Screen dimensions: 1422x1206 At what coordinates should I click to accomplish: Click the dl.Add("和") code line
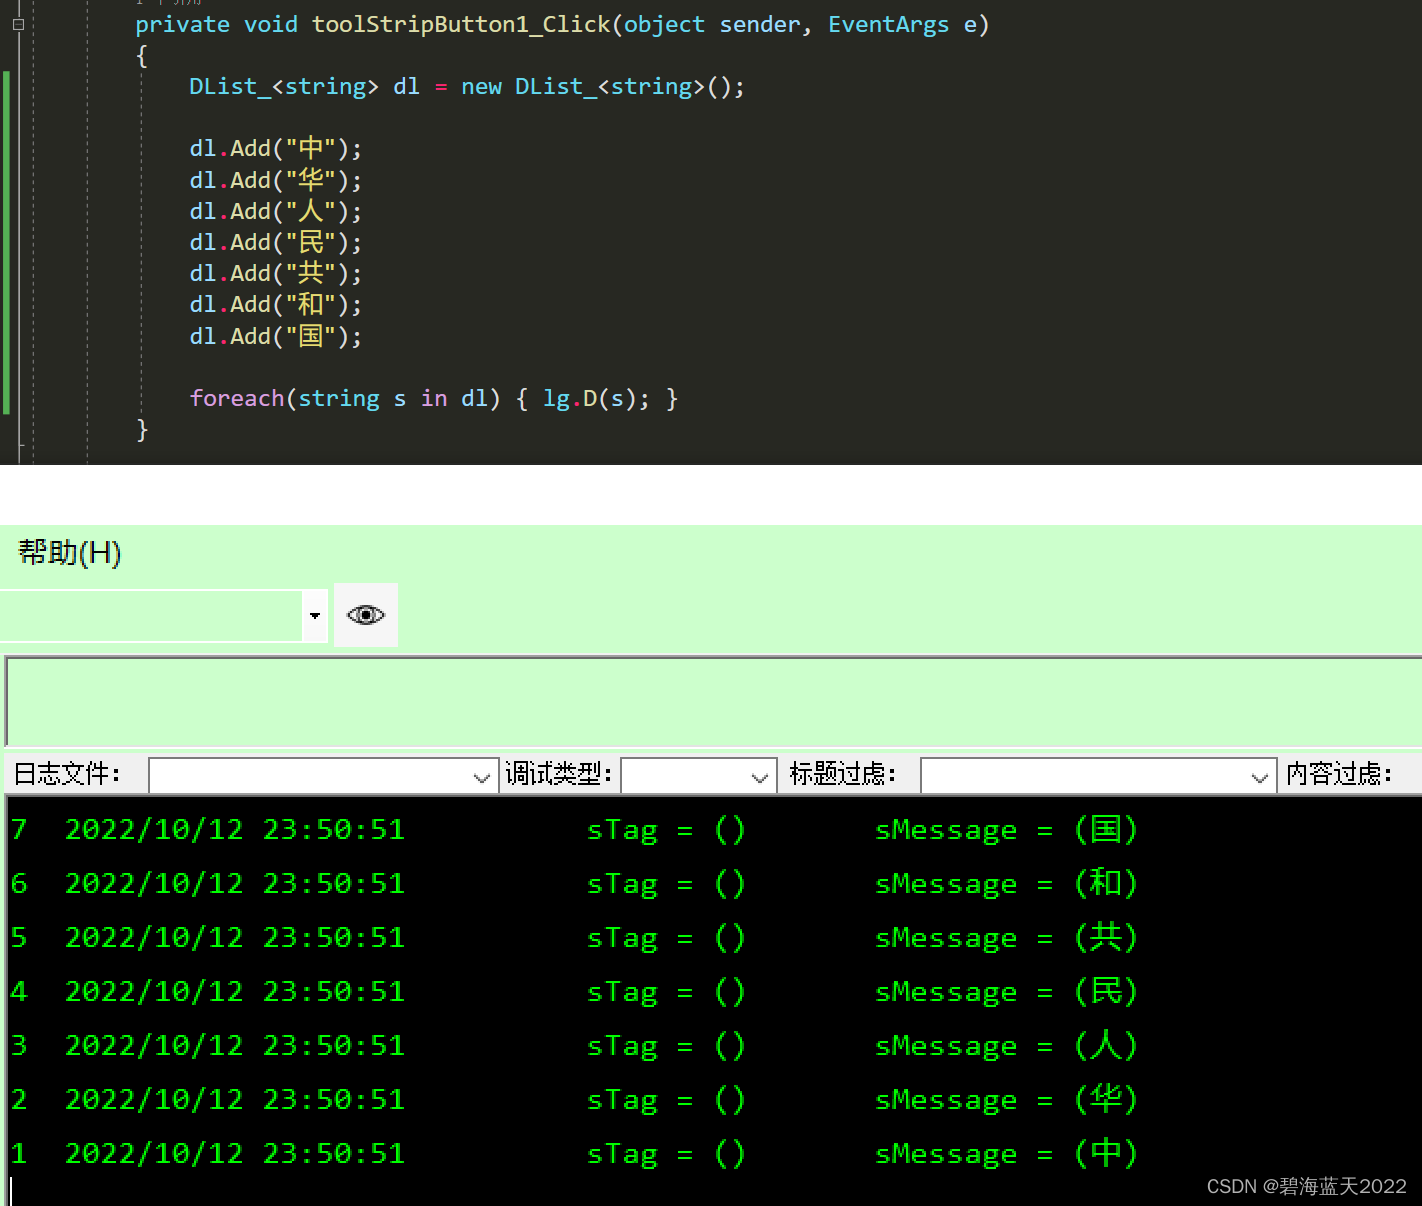(276, 304)
